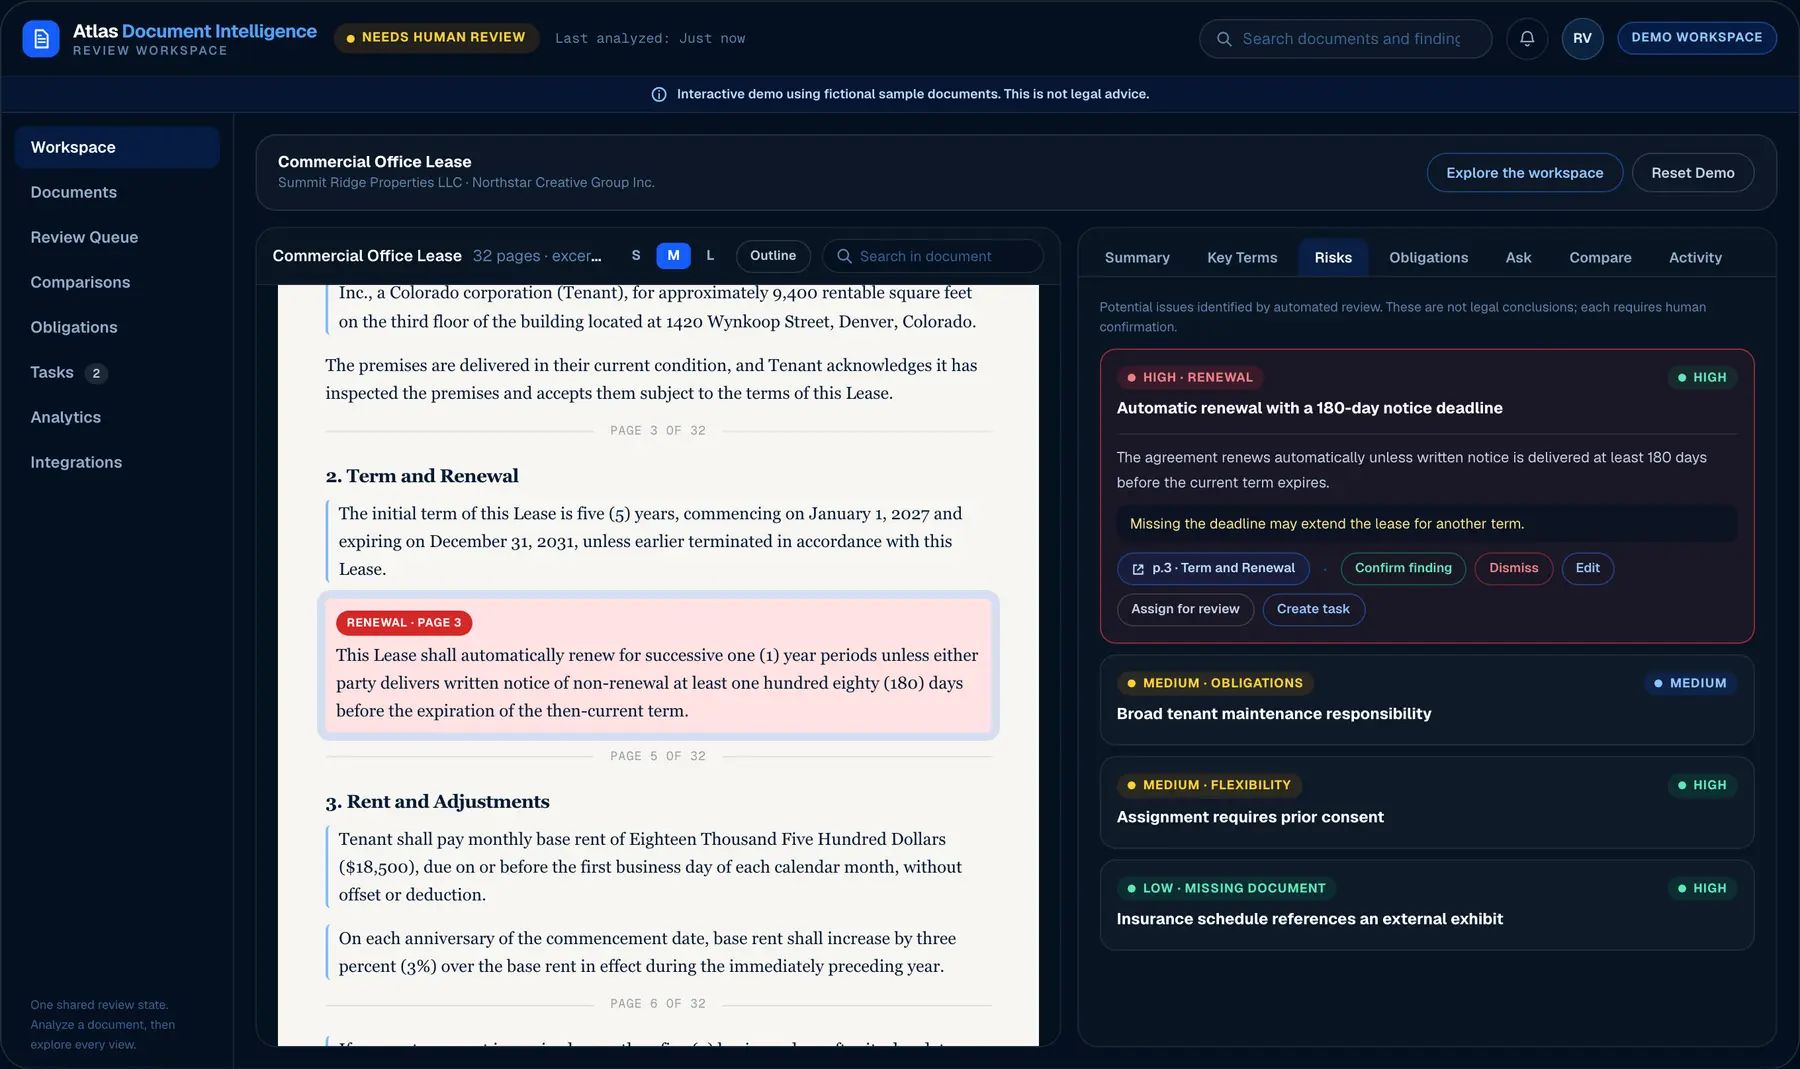Image resolution: width=1800 pixels, height=1069 pixels.
Task: Click the Create task button
Action: [x=1313, y=609]
